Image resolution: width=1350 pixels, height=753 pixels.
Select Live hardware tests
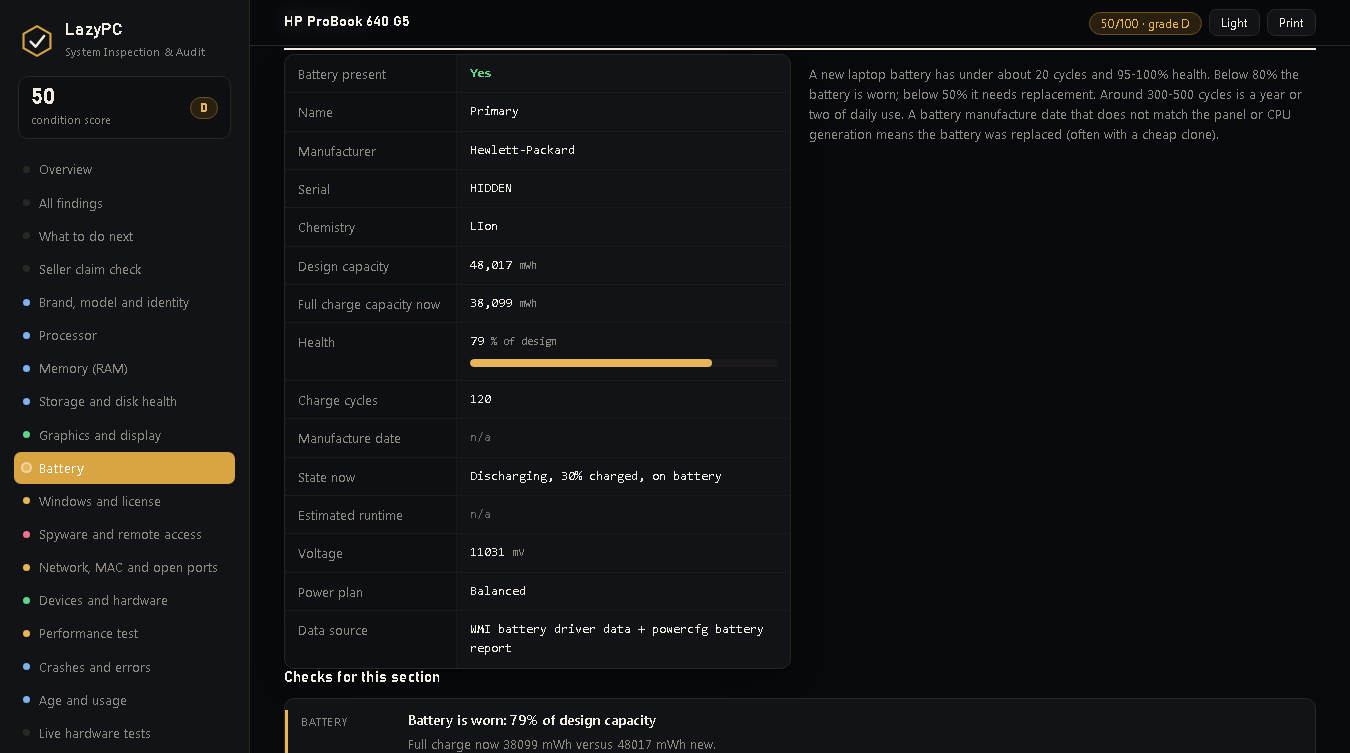[x=124, y=733]
